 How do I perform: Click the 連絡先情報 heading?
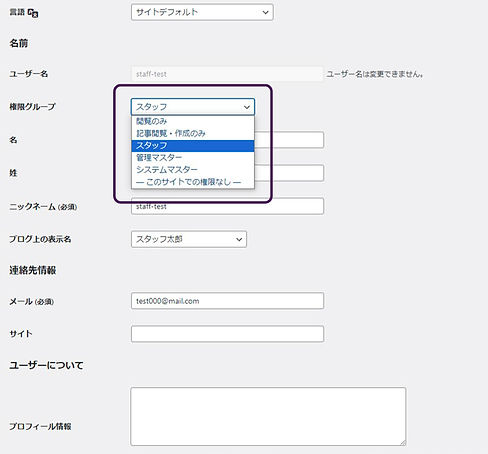point(33,270)
